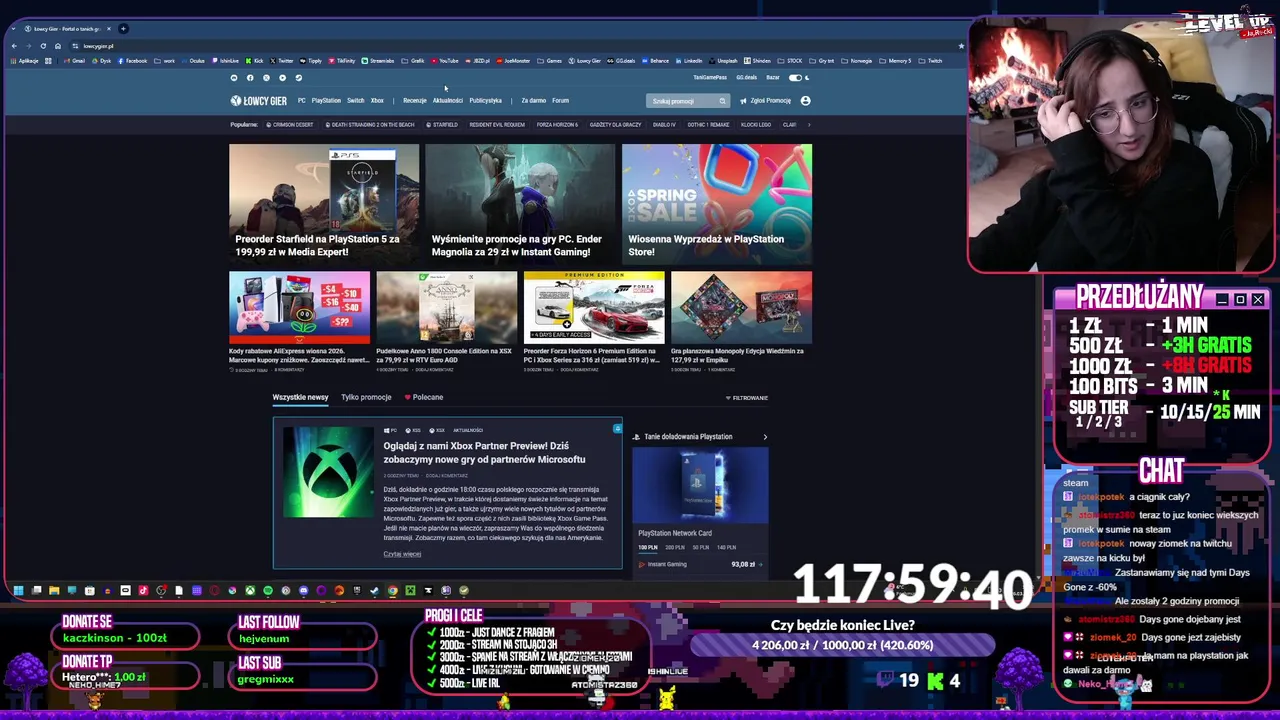Select the 100 PLN card value

point(648,547)
